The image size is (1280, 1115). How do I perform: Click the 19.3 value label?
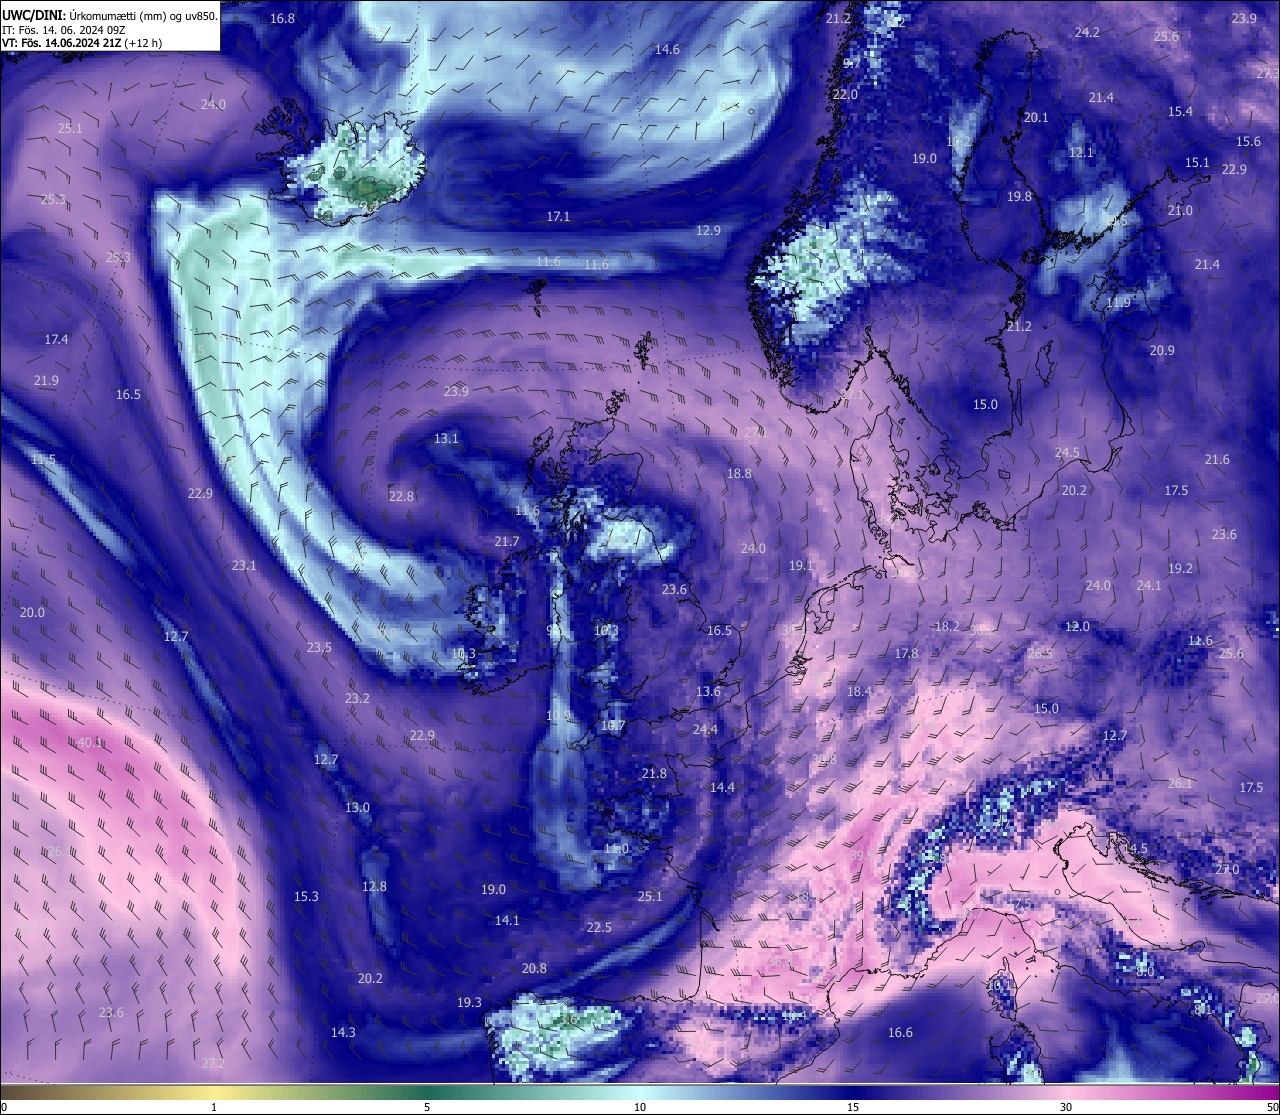pos(469,1002)
